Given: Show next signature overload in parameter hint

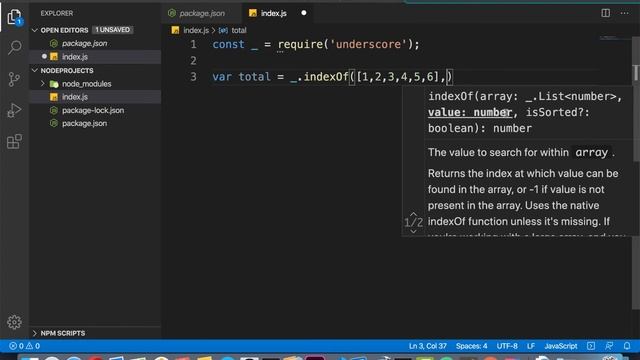Looking at the screenshot, I should pos(413,231).
